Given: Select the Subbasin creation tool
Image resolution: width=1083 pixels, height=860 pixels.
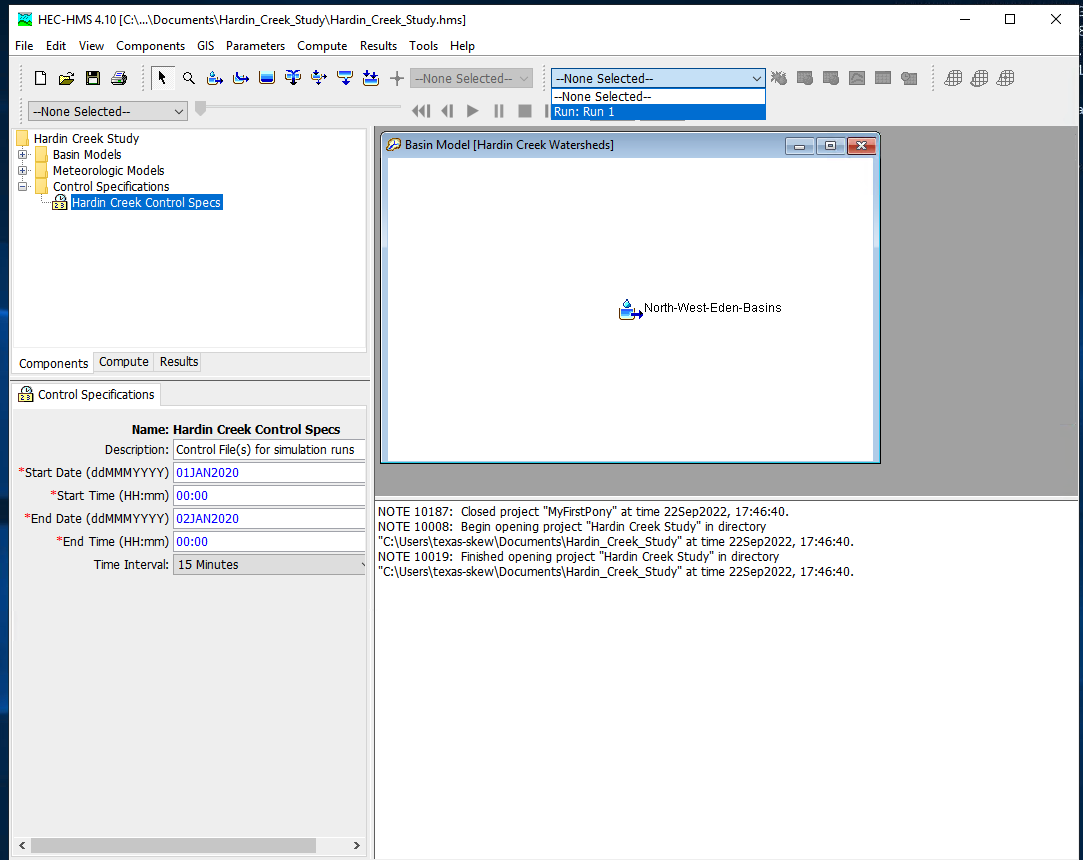Looking at the screenshot, I should tap(215, 78).
